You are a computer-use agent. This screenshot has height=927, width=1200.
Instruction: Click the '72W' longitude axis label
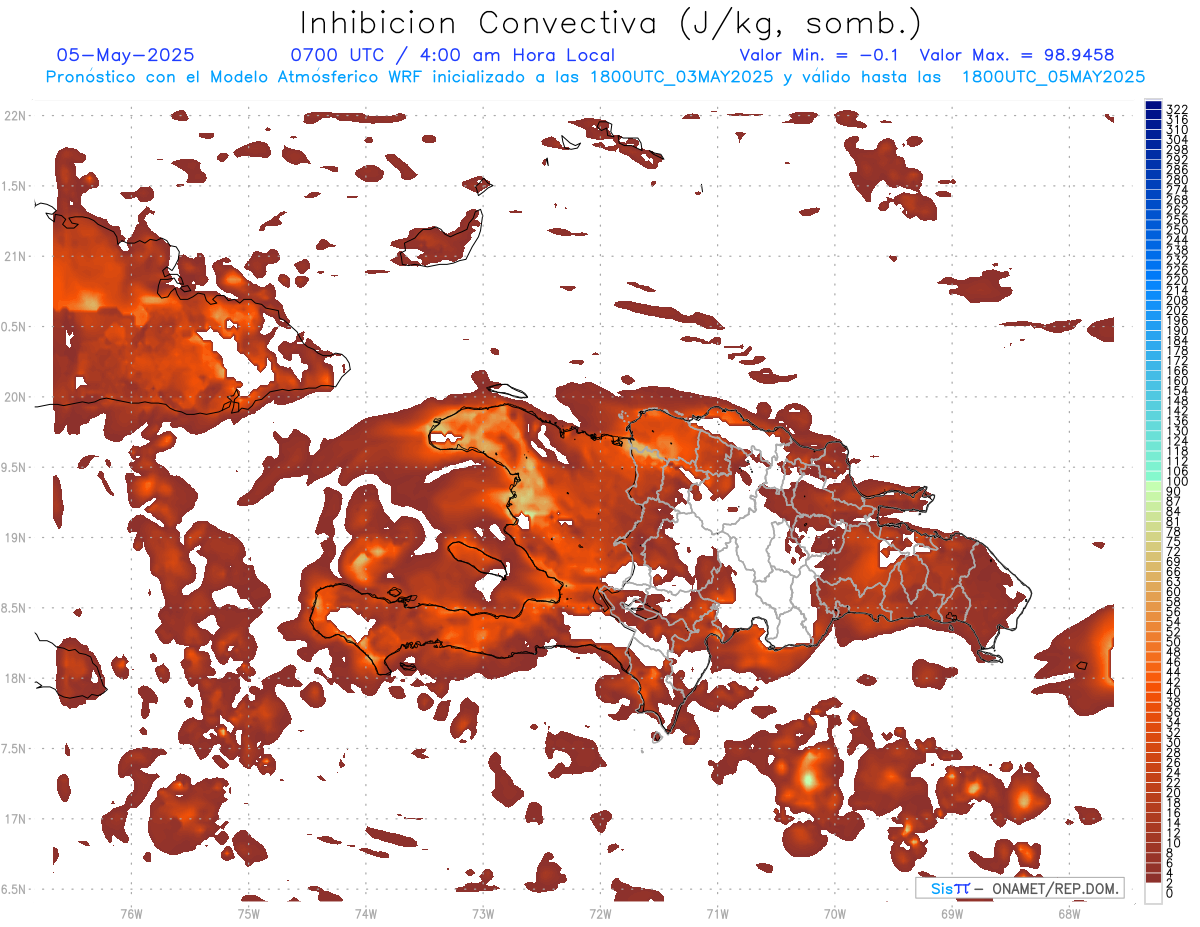click(600, 913)
